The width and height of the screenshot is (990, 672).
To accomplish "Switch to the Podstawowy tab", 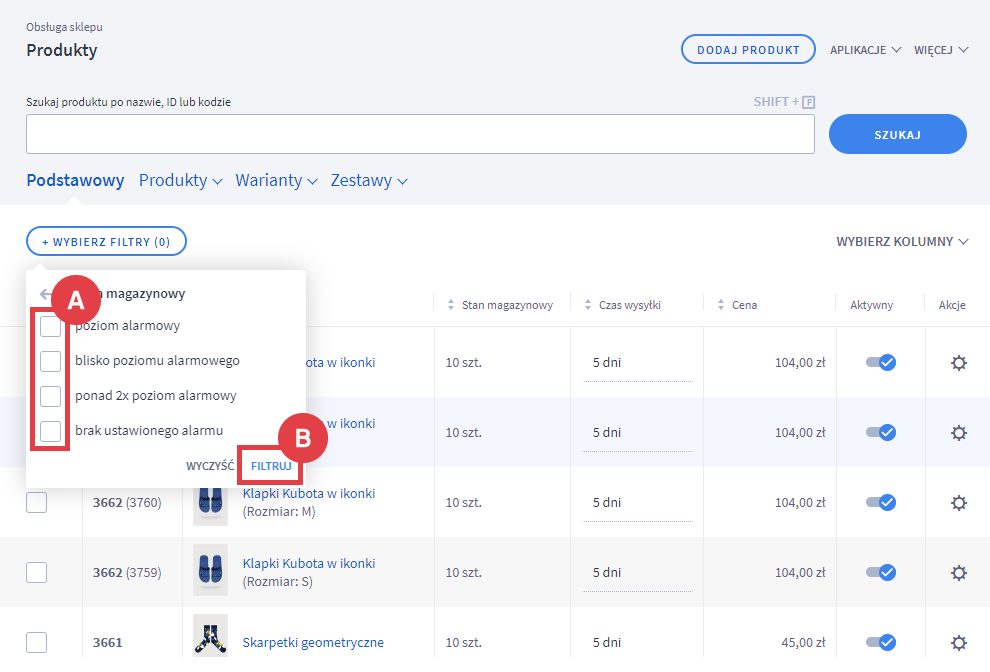I will tap(75, 181).
